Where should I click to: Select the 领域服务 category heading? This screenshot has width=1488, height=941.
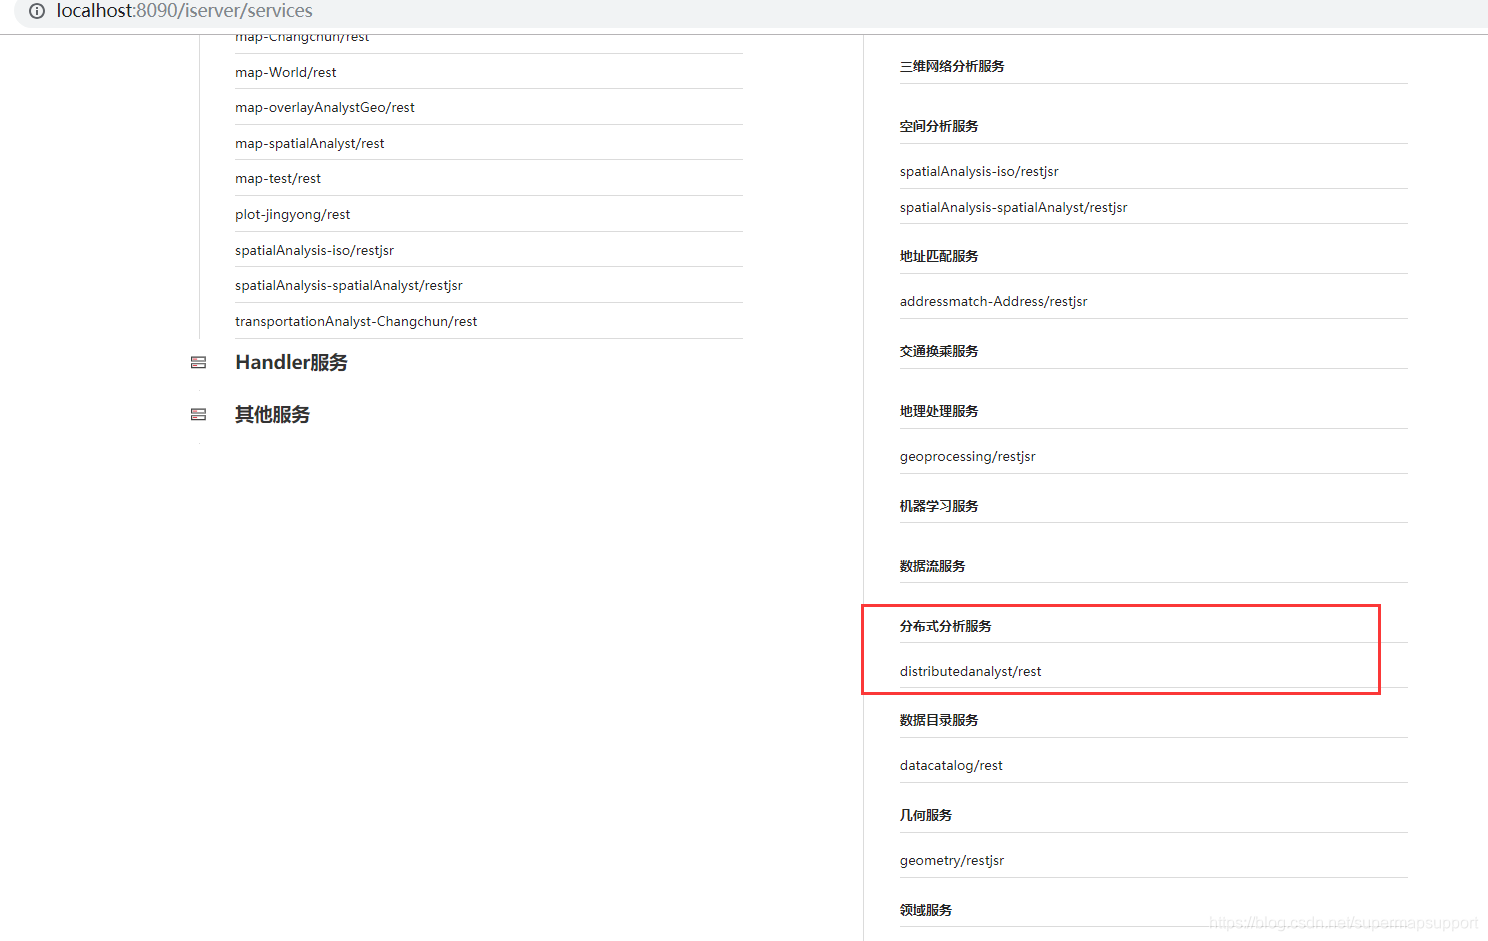(x=926, y=910)
